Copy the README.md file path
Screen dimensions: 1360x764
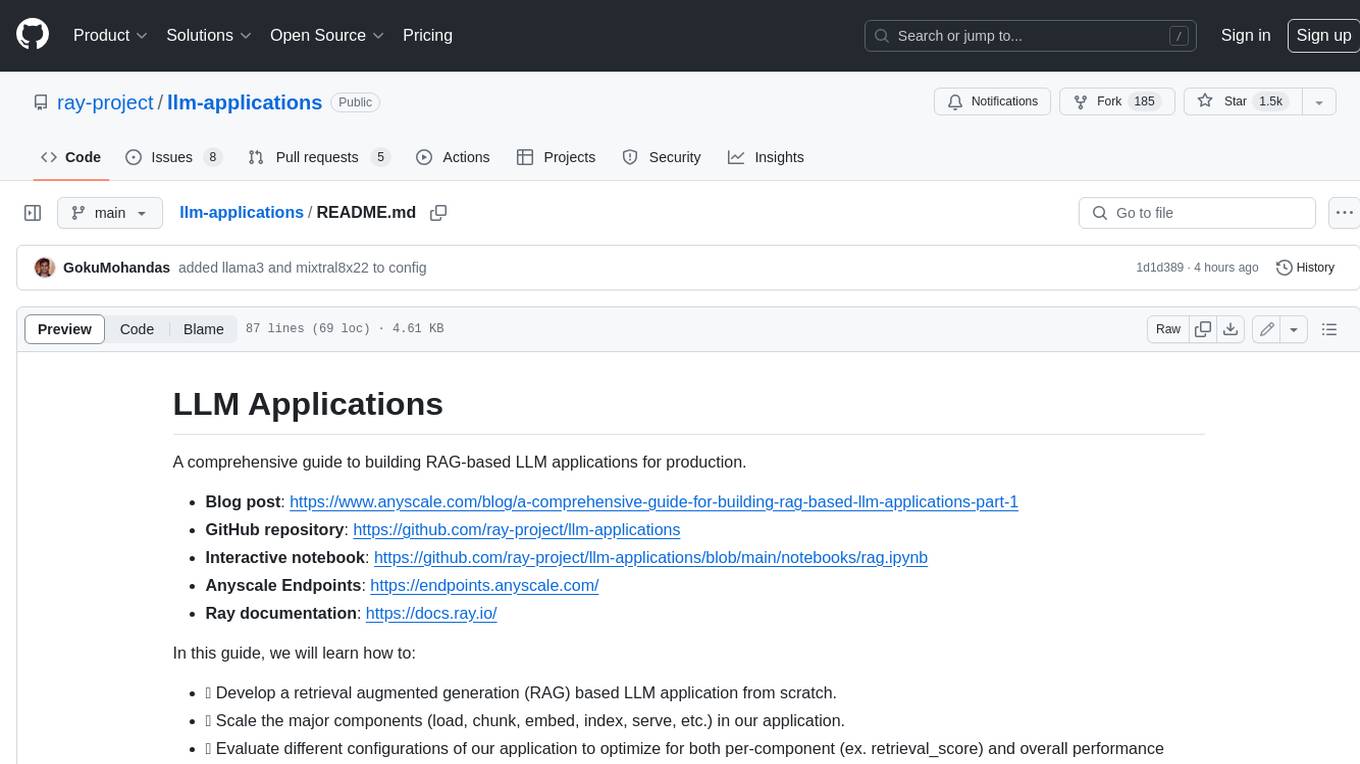click(x=438, y=213)
